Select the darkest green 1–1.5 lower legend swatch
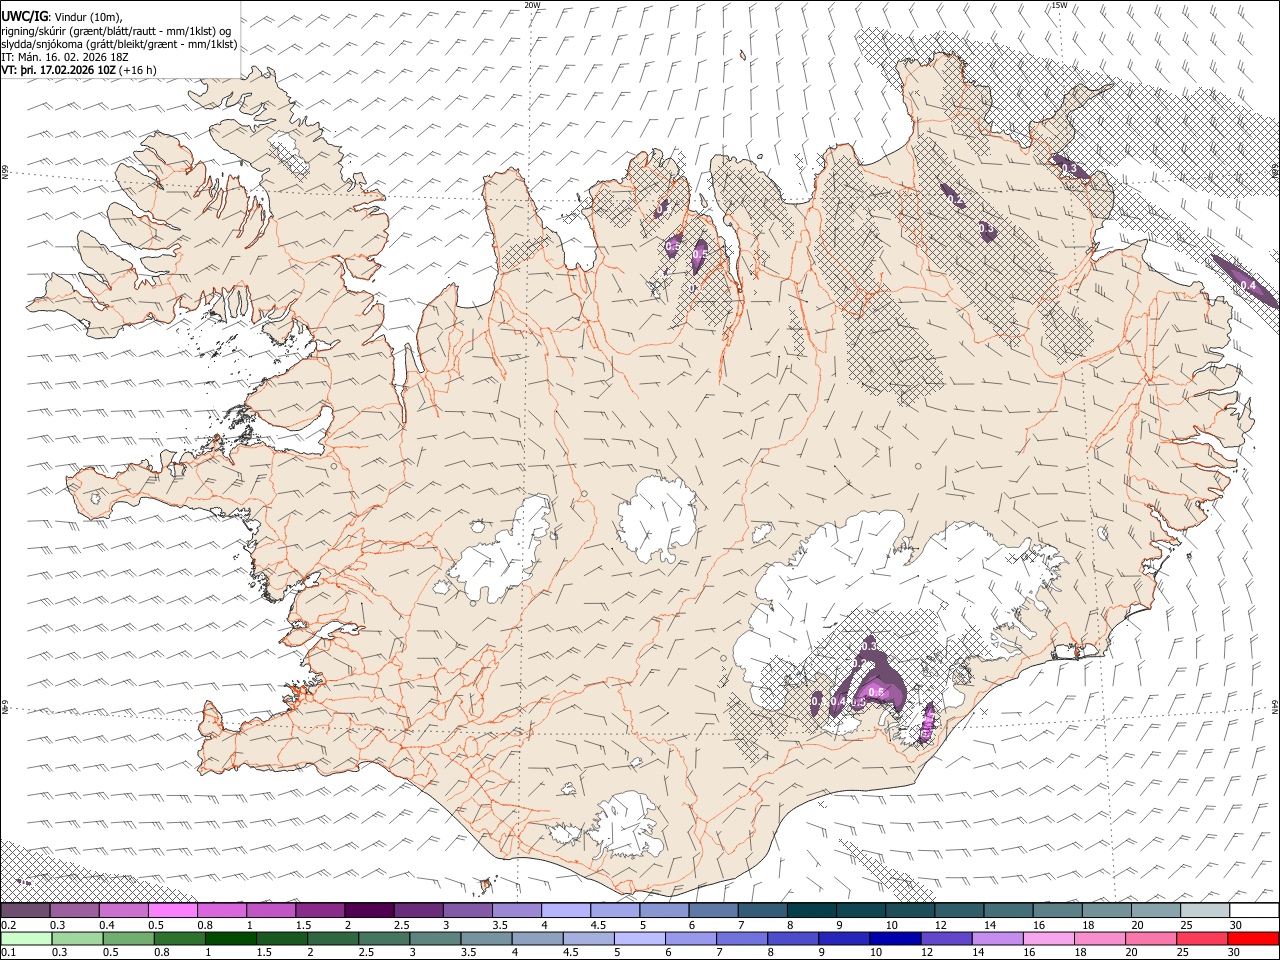The image size is (1280, 960). pyautogui.click(x=230, y=938)
